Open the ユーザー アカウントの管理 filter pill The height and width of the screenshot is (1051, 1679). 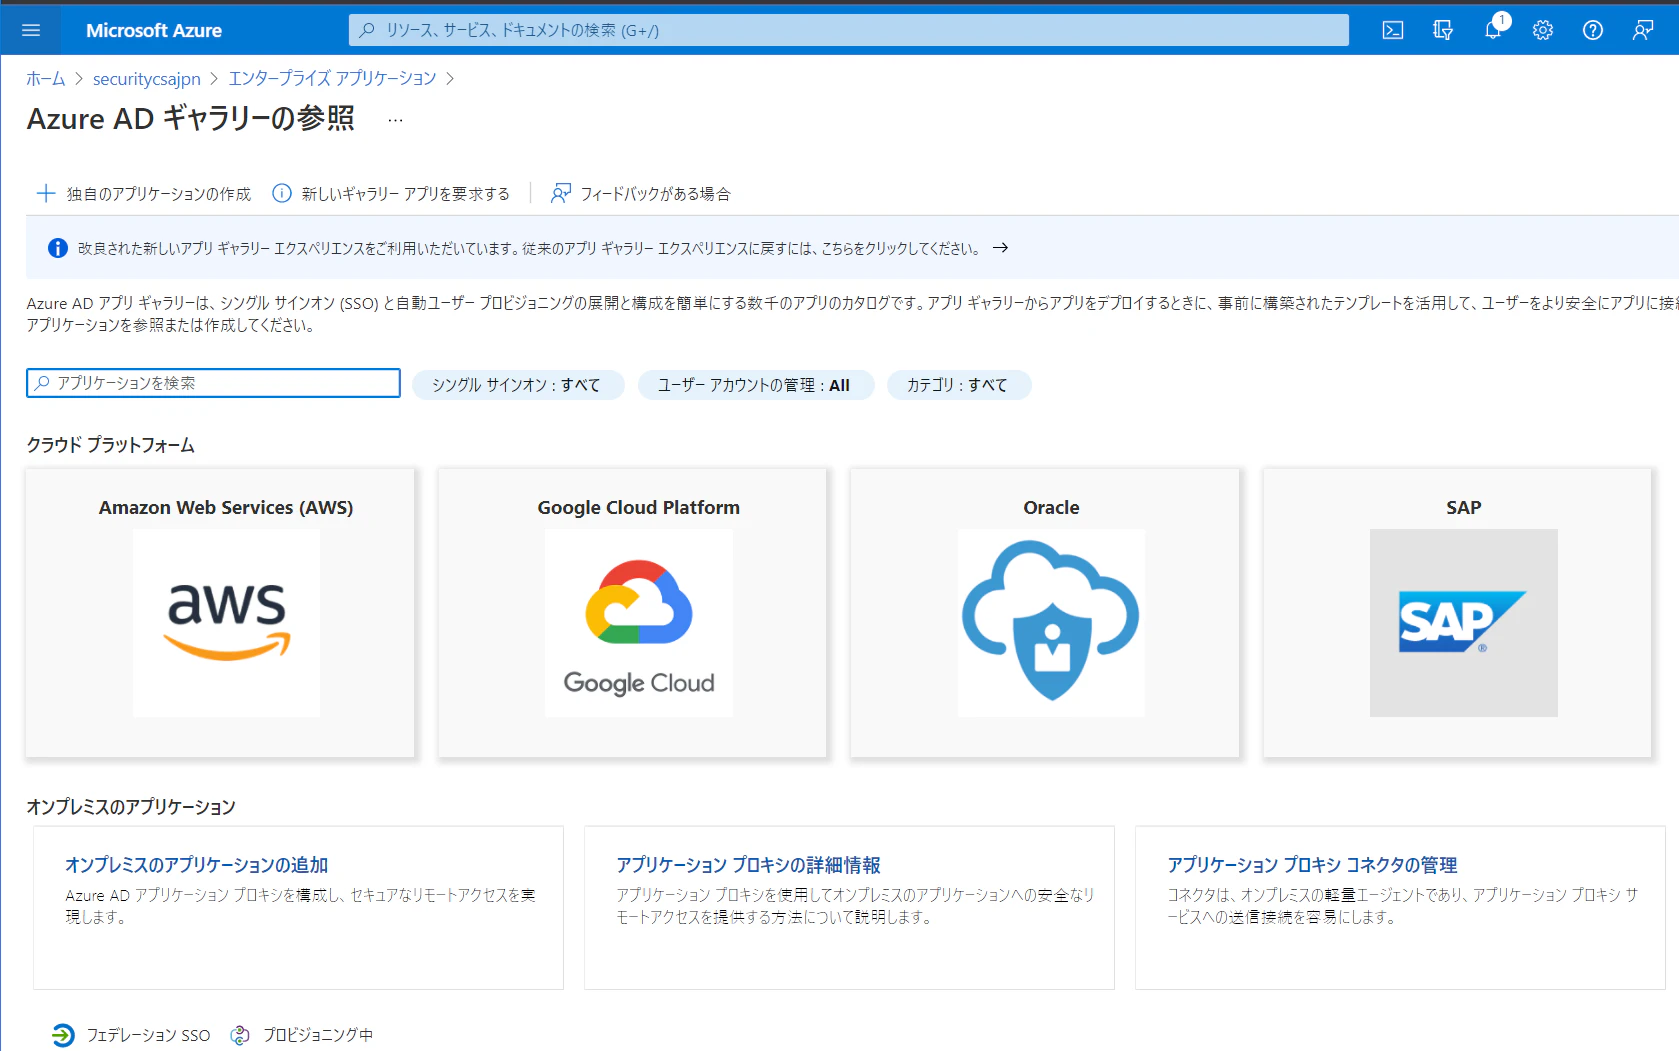(754, 385)
